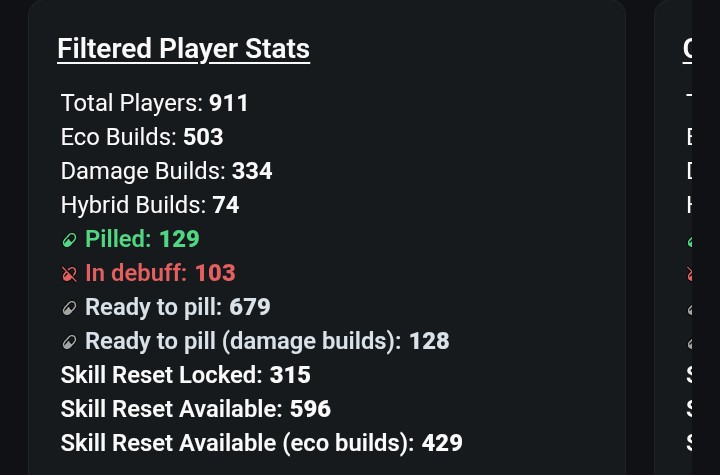Click the green Pilled pill icon
Screen dimensions: 720x475
69,240
